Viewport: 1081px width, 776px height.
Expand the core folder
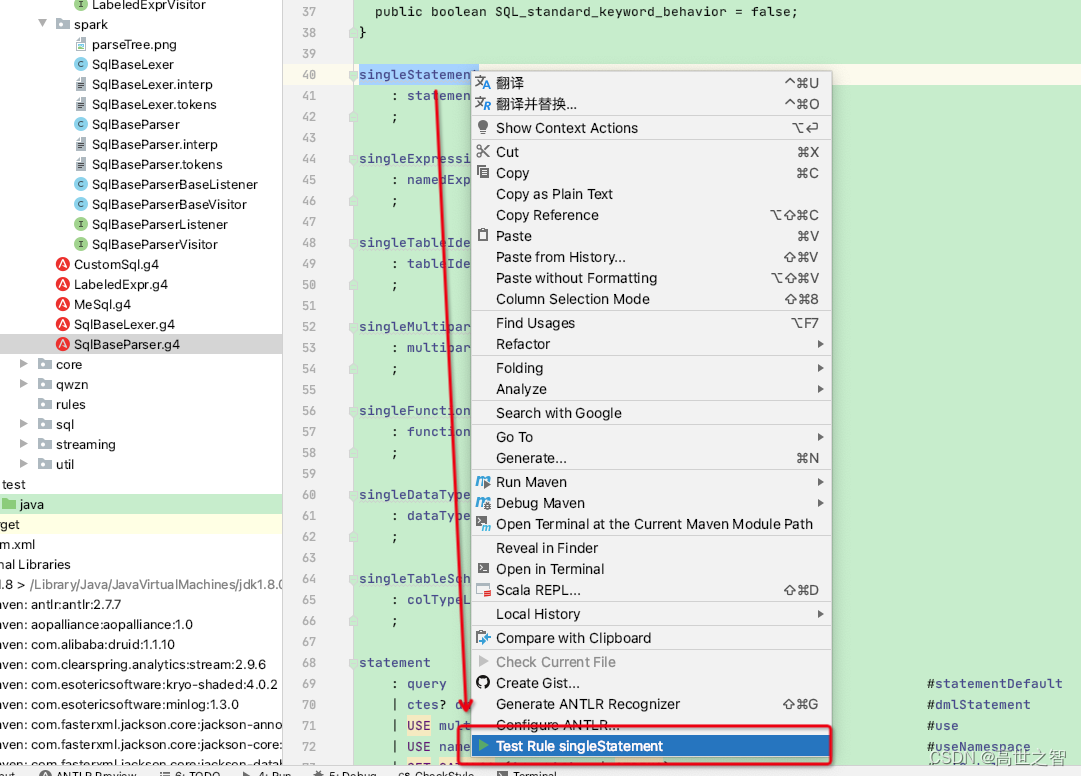click(x=23, y=364)
